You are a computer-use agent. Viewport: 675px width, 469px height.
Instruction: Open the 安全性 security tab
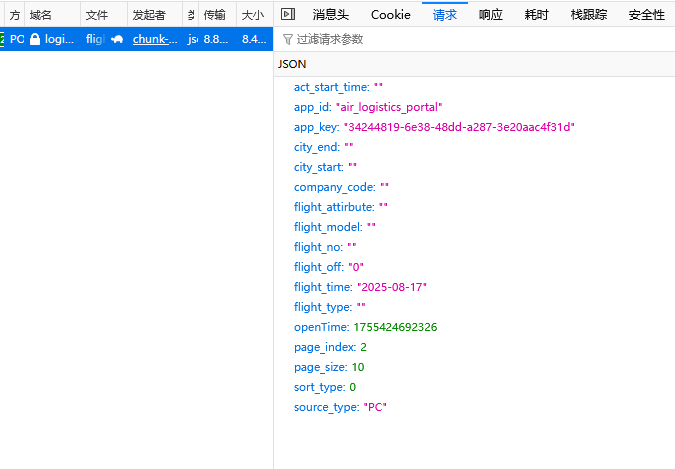(647, 15)
